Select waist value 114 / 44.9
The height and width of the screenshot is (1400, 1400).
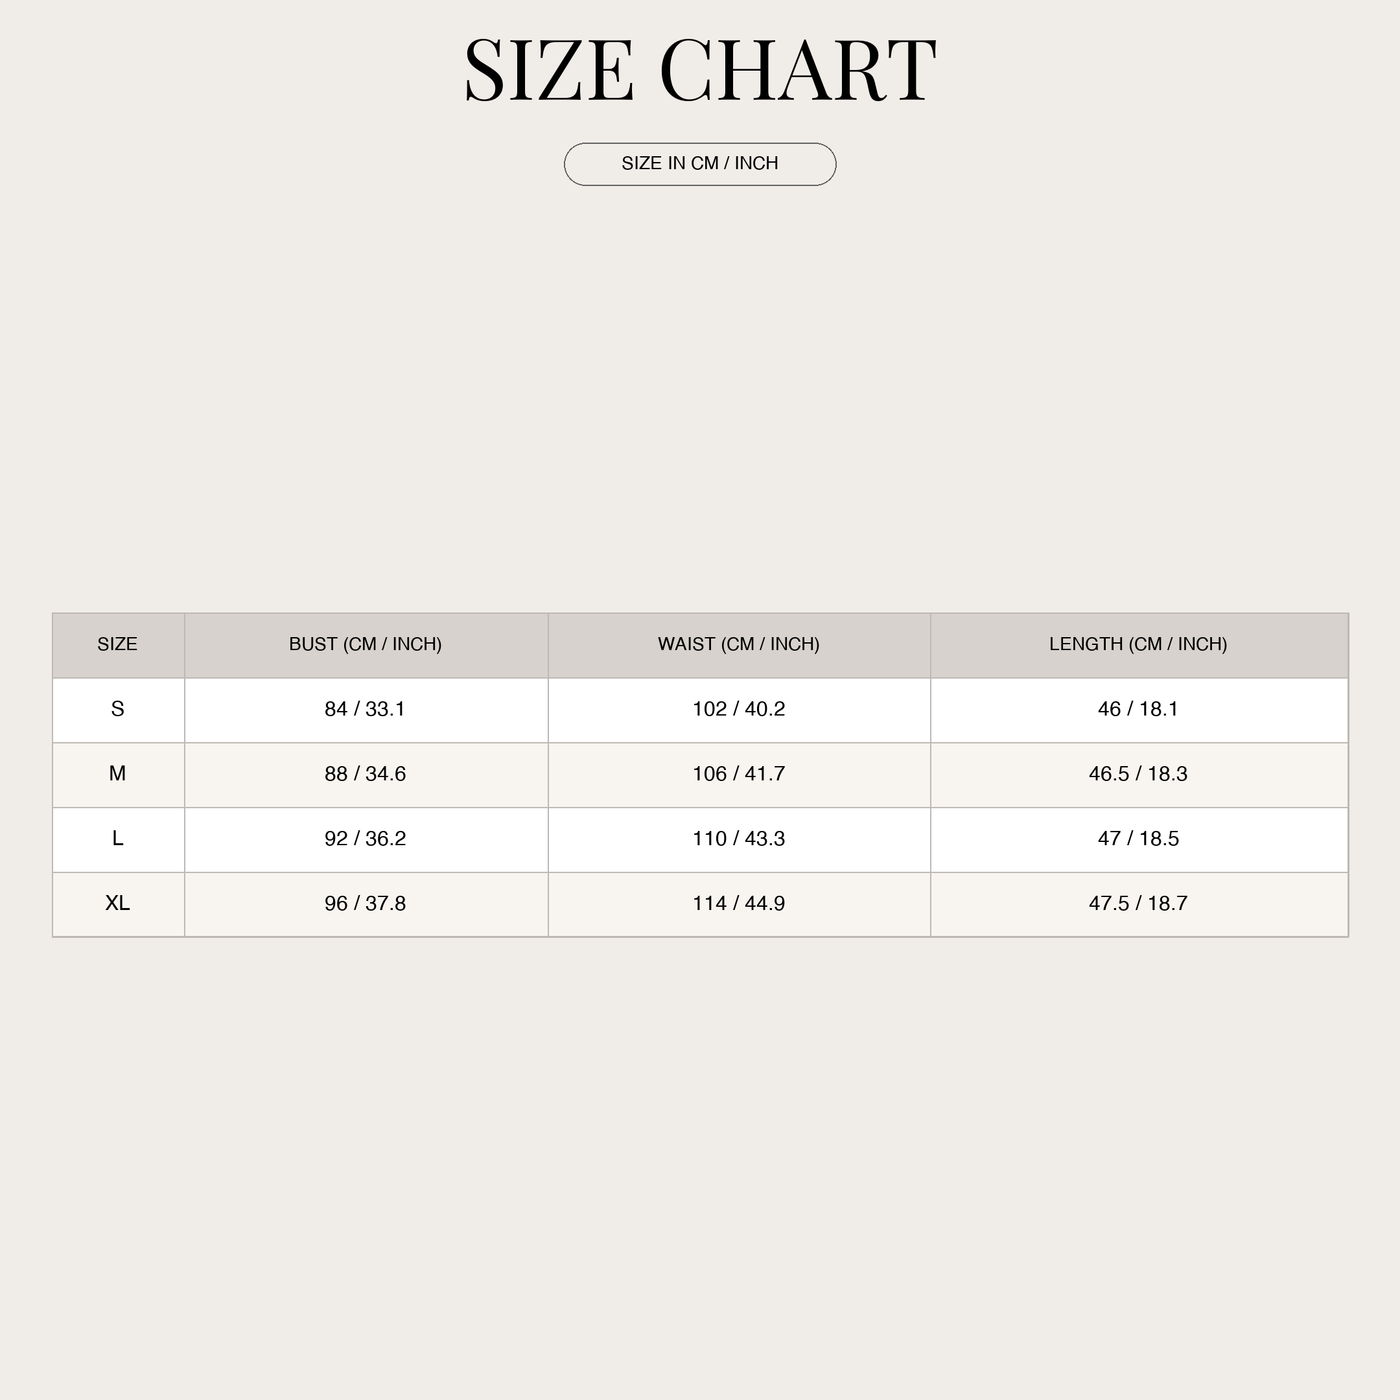click(x=739, y=903)
